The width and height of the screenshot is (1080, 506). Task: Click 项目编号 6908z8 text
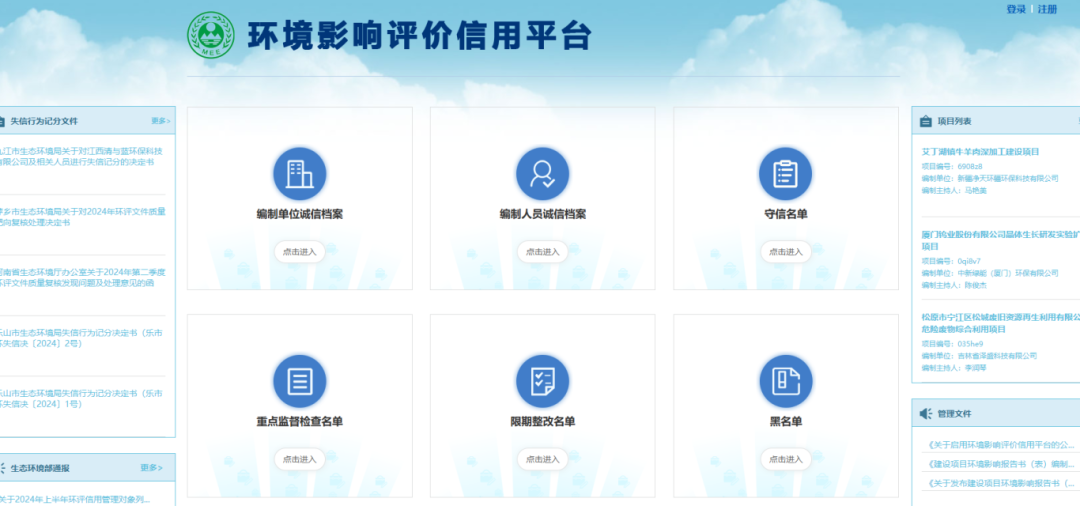(x=952, y=166)
